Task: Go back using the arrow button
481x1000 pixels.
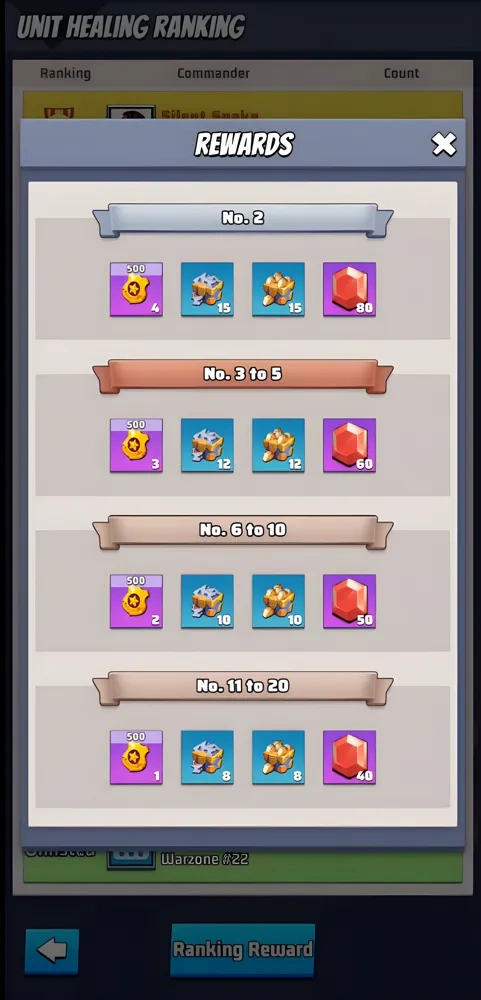Action: click(52, 951)
